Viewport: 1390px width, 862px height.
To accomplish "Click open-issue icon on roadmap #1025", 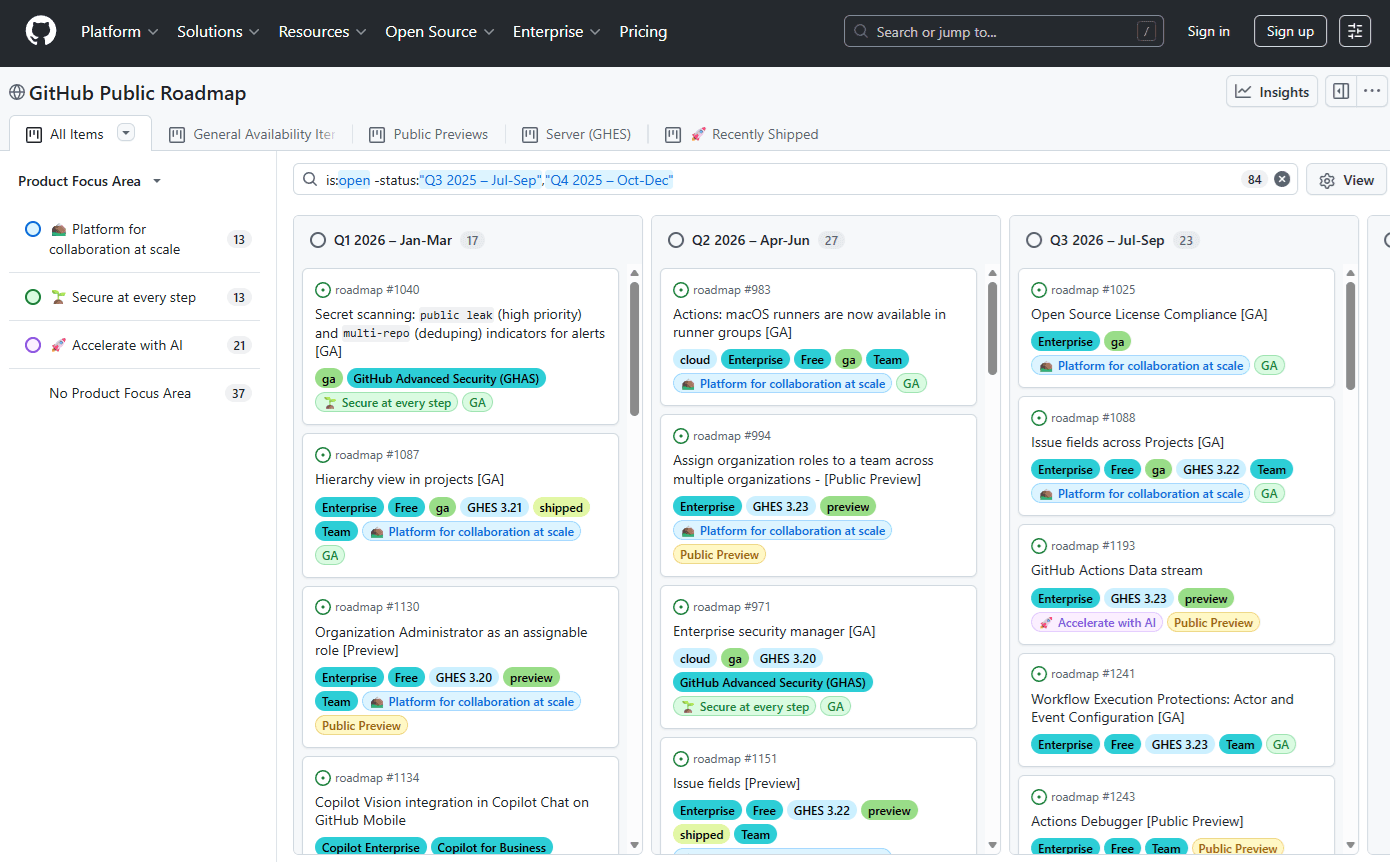I will [x=1039, y=290].
